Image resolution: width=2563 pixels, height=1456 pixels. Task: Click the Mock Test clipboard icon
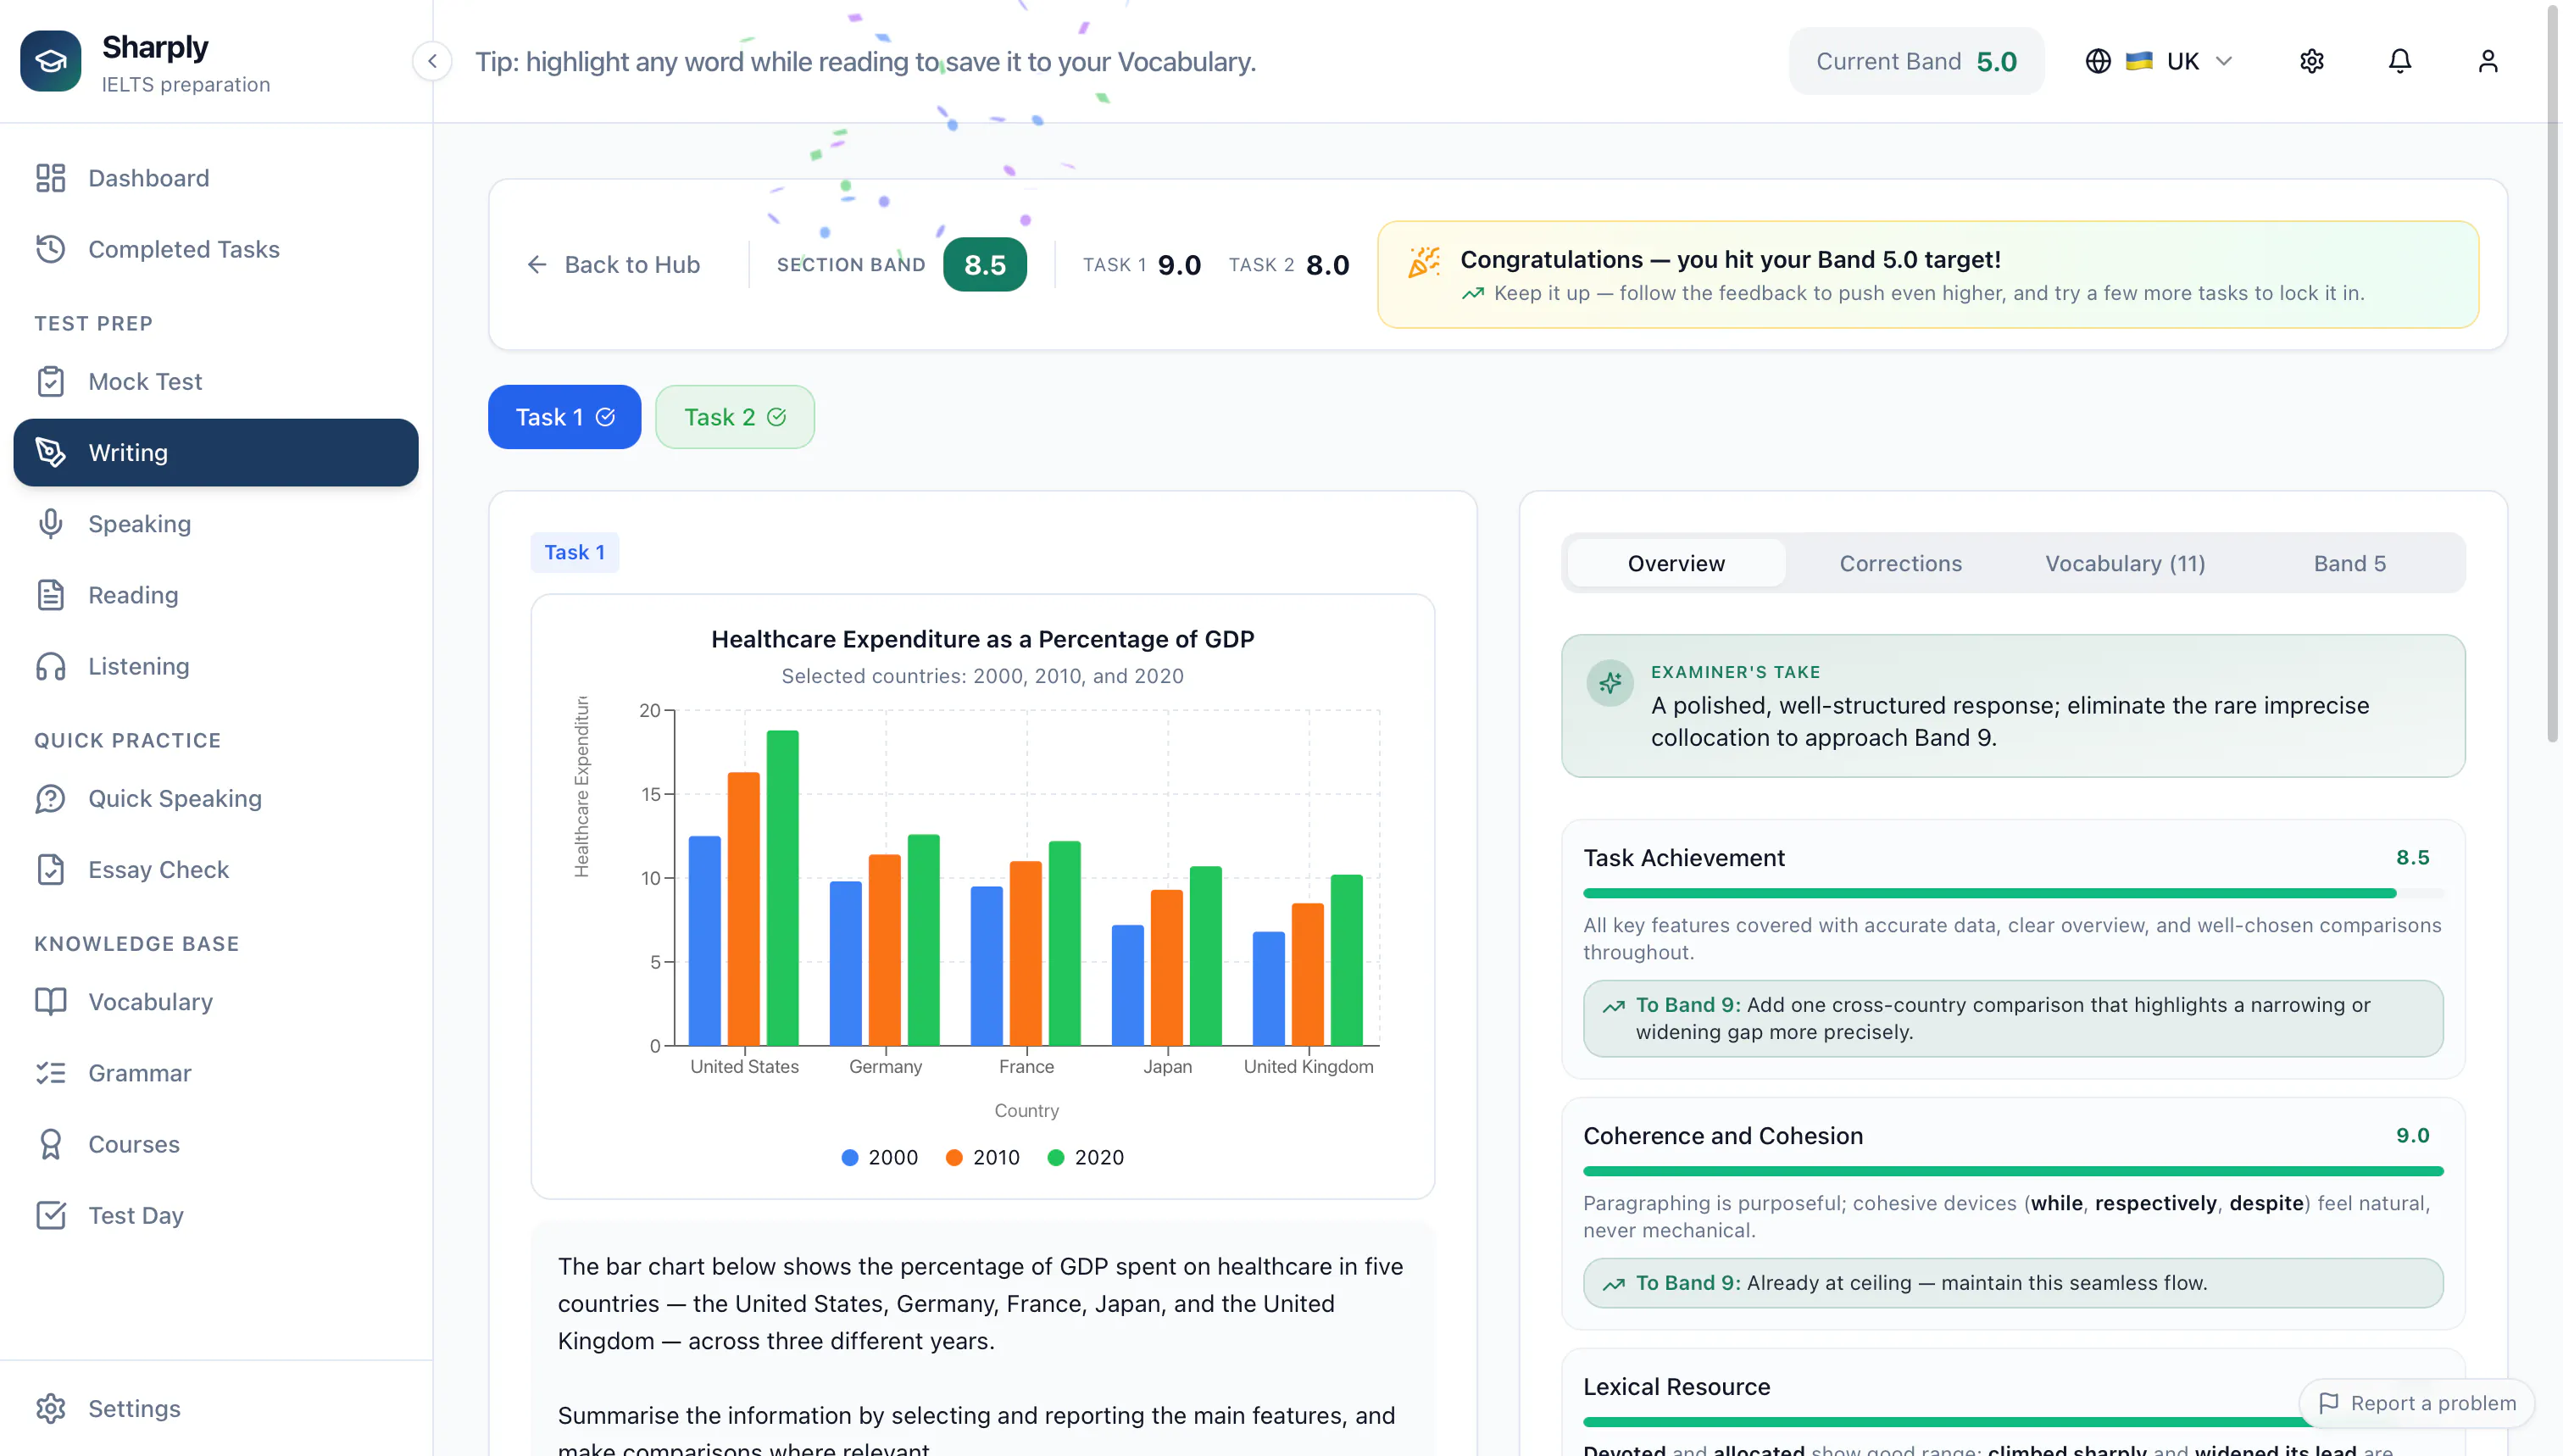(x=50, y=381)
